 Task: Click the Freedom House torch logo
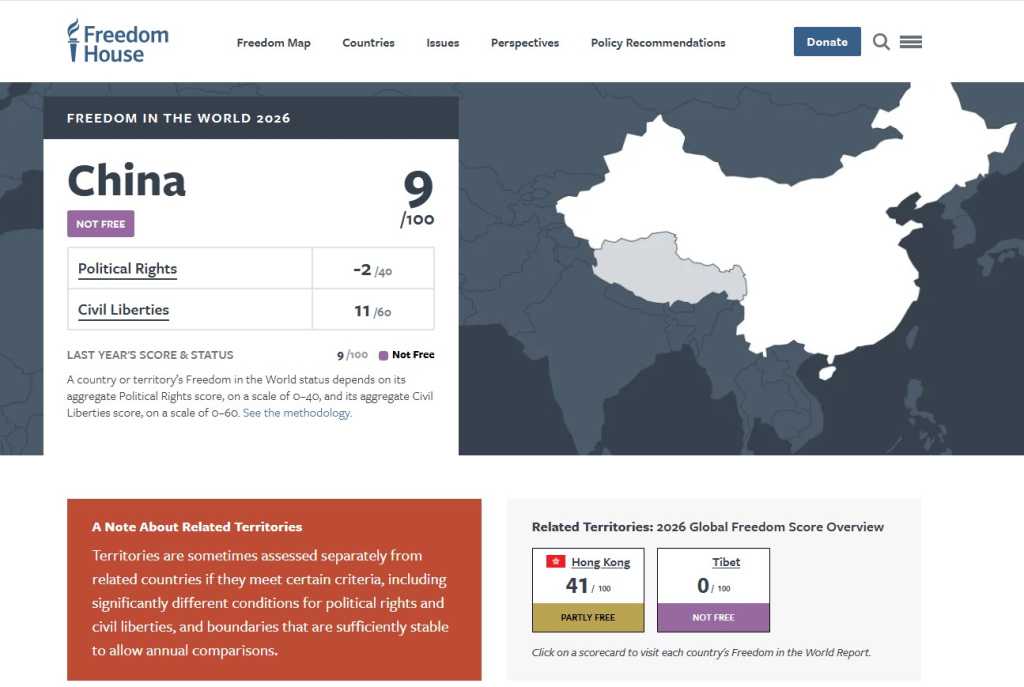click(x=73, y=40)
